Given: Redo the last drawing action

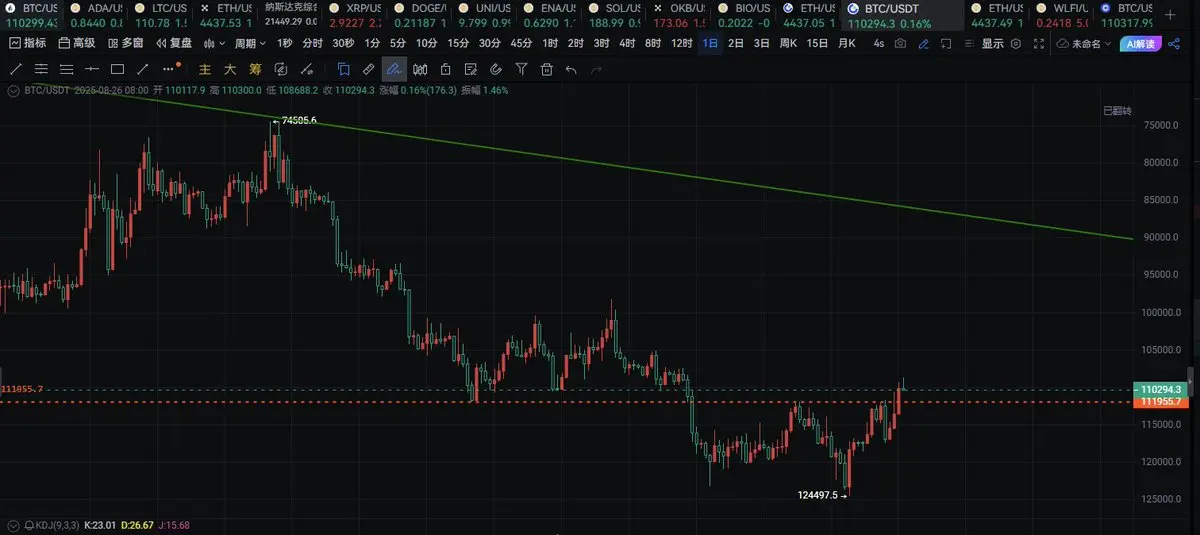Looking at the screenshot, I should pyautogui.click(x=597, y=69).
